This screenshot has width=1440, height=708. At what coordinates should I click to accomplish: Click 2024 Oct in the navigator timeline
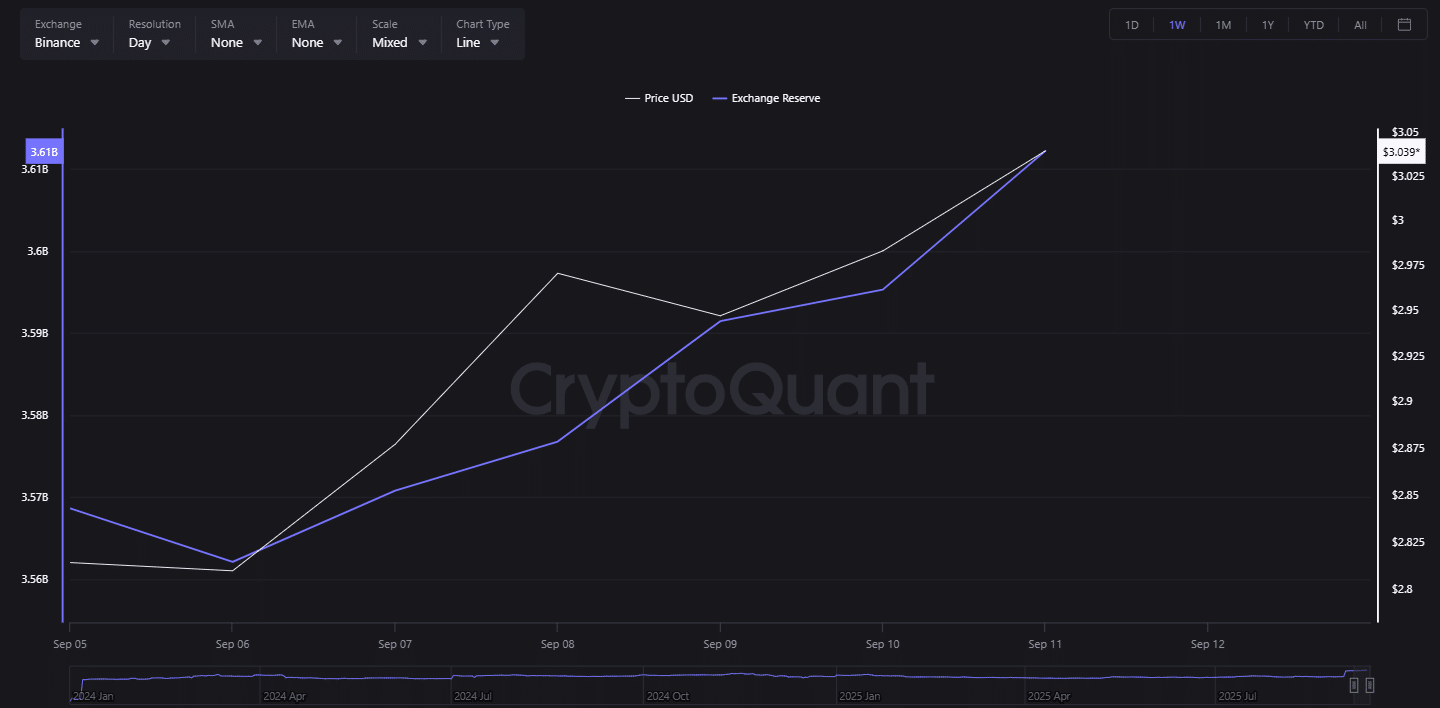667,695
